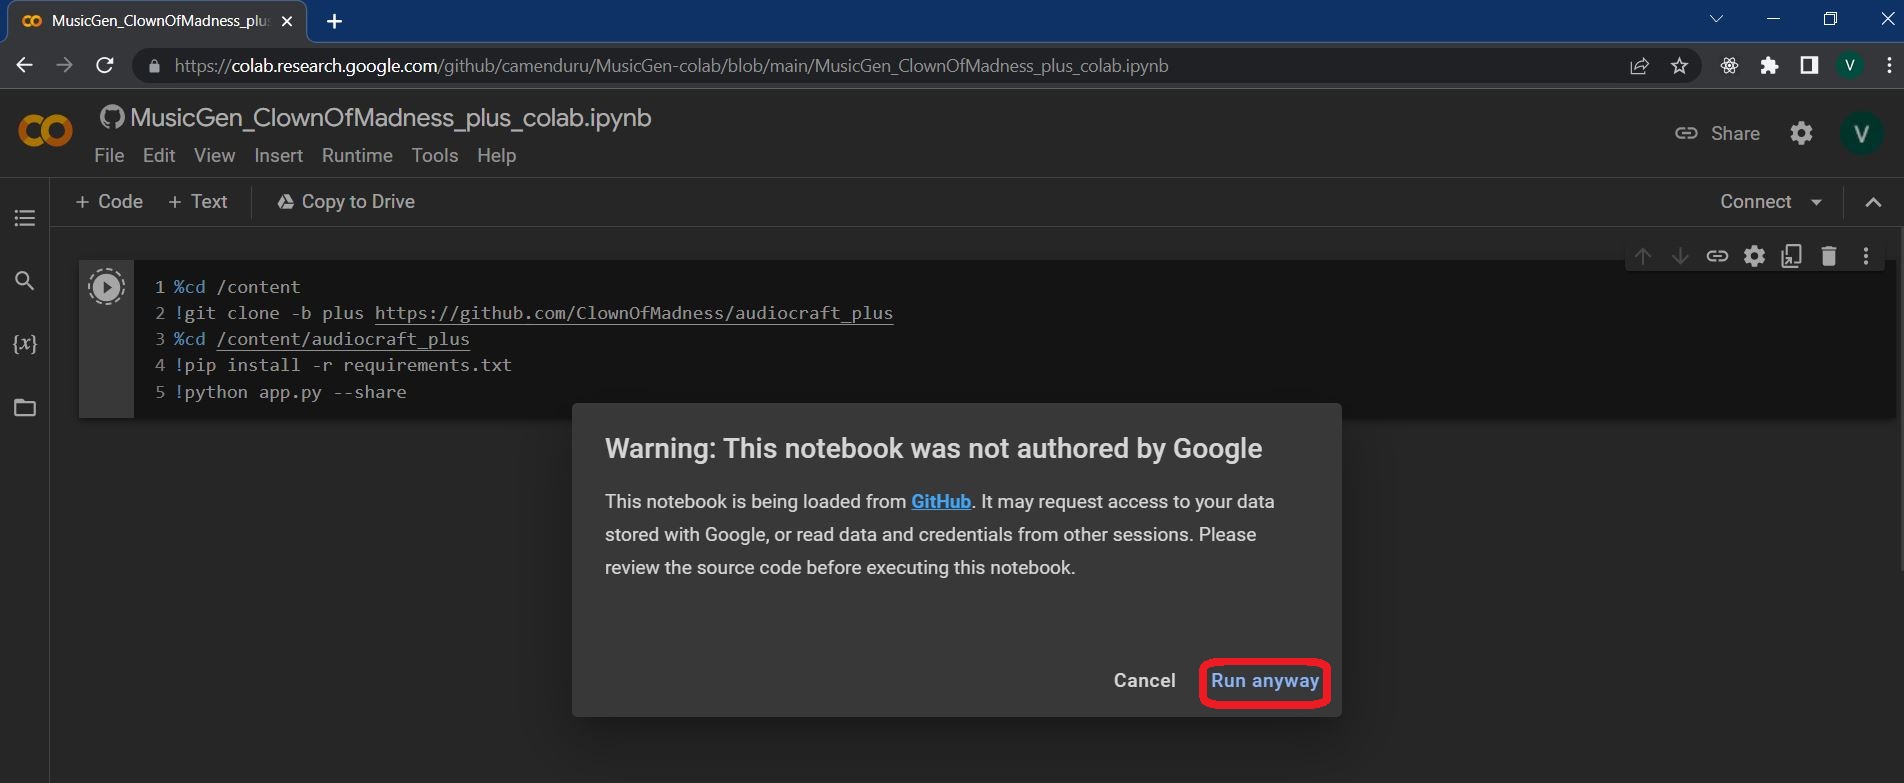Click the notebook title to rename

(391, 118)
